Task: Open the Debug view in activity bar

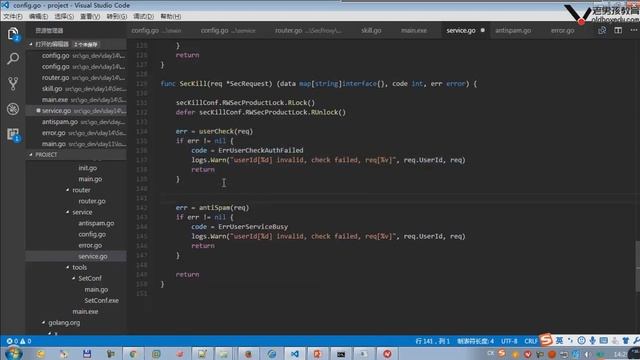Action: 13,109
